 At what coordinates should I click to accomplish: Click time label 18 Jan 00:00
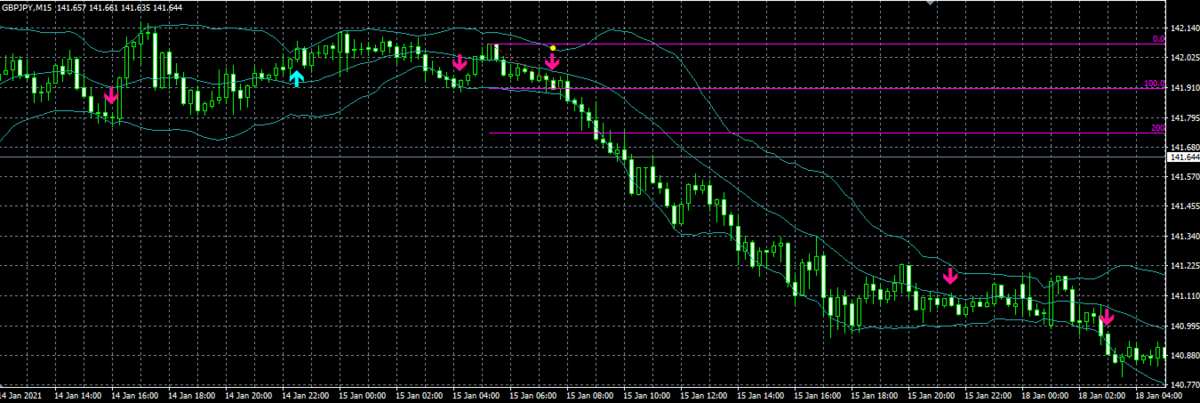[x=1047, y=396]
